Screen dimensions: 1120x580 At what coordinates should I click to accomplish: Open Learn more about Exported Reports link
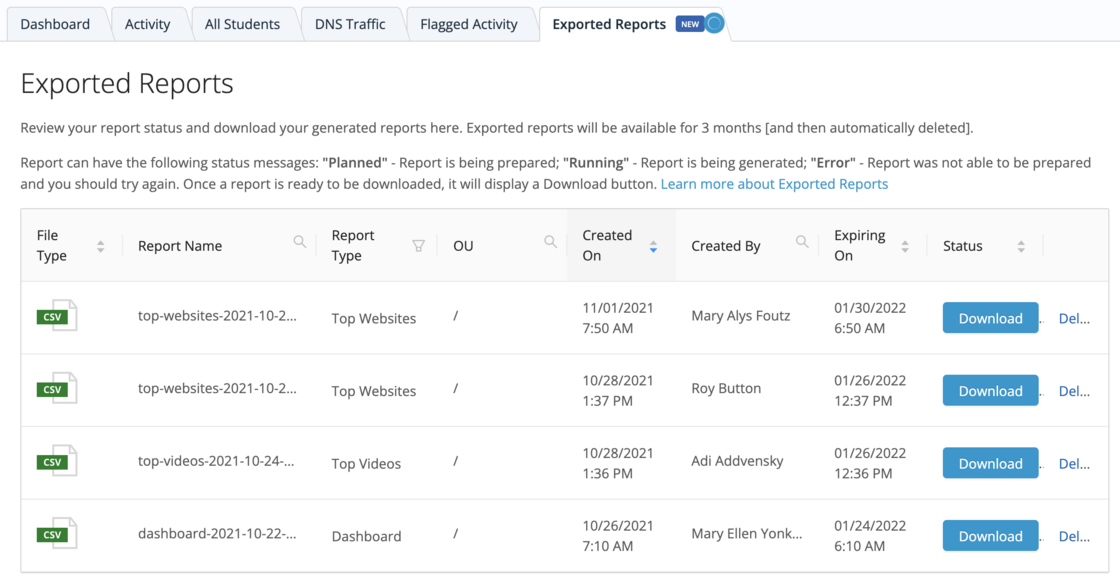774,184
